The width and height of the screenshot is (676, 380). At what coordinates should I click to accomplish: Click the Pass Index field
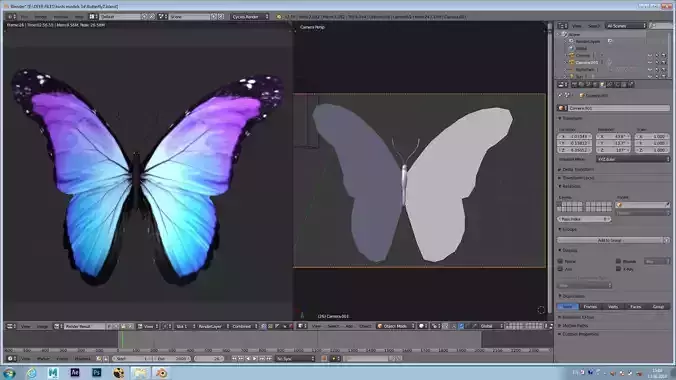[x=584, y=219]
